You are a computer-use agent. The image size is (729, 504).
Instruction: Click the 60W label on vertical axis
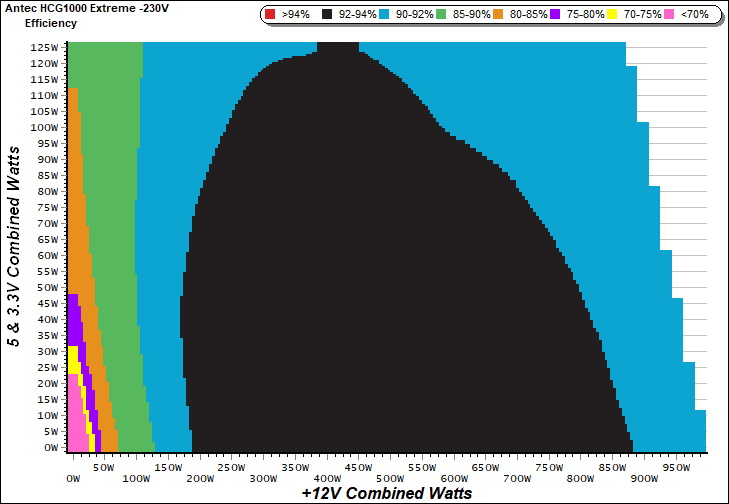click(46, 255)
